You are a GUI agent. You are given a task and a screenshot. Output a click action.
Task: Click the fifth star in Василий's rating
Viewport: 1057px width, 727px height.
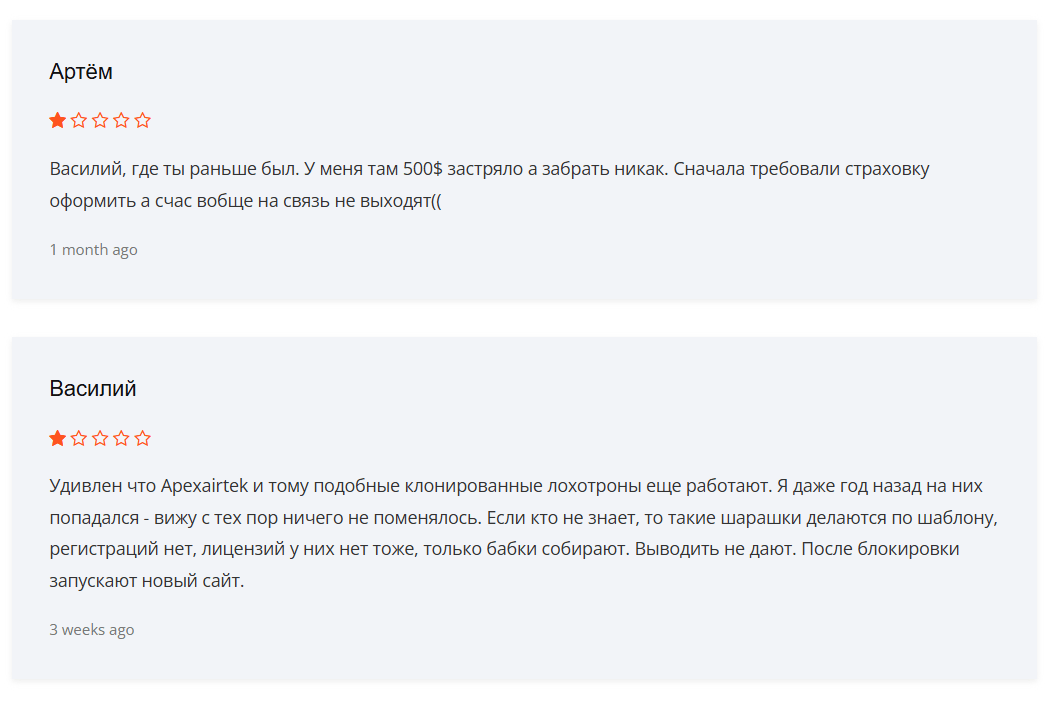coord(143,438)
